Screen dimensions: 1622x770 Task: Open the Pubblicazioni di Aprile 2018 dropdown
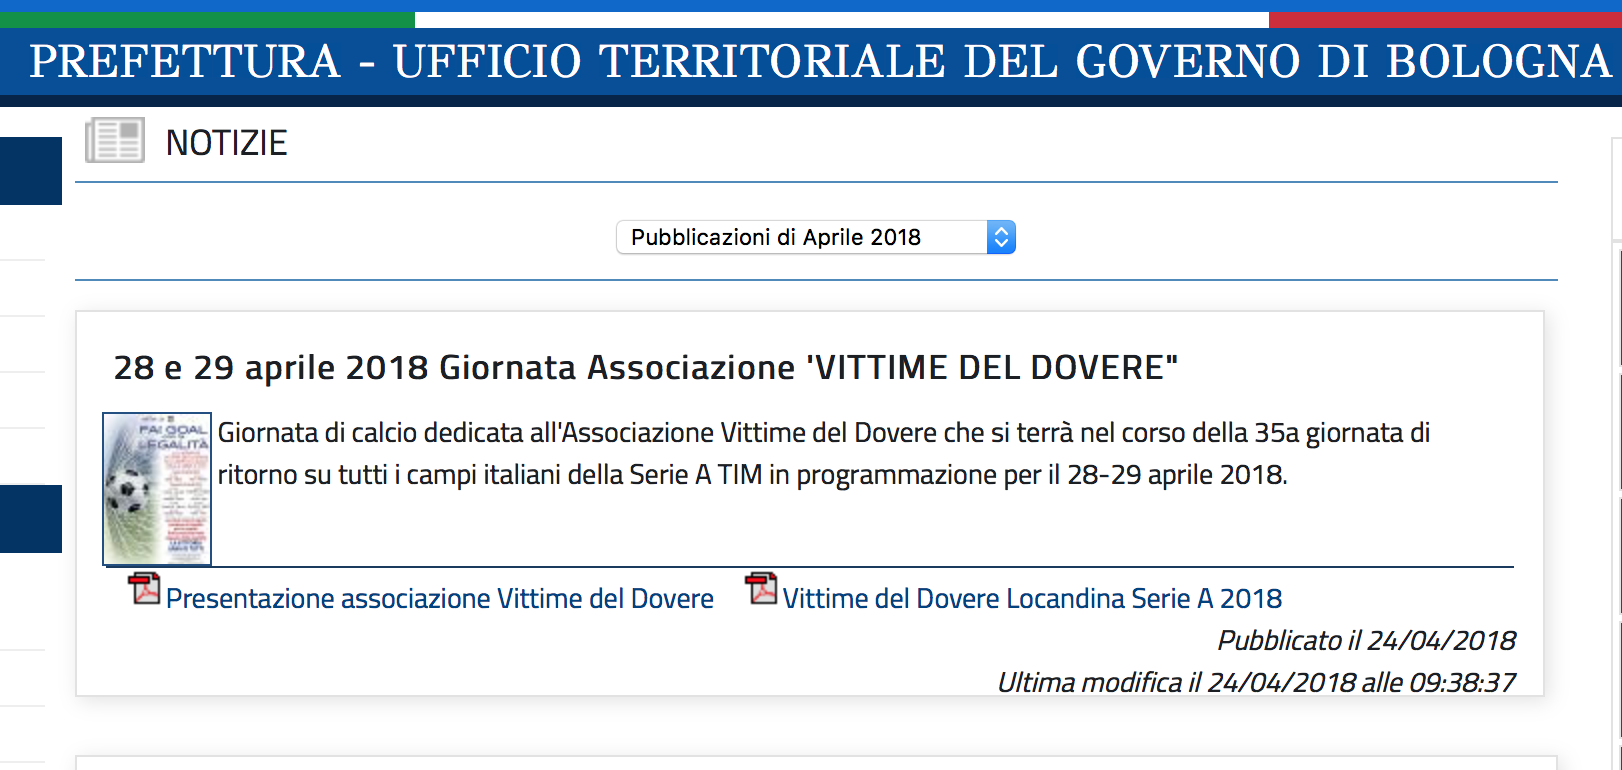(x=816, y=237)
